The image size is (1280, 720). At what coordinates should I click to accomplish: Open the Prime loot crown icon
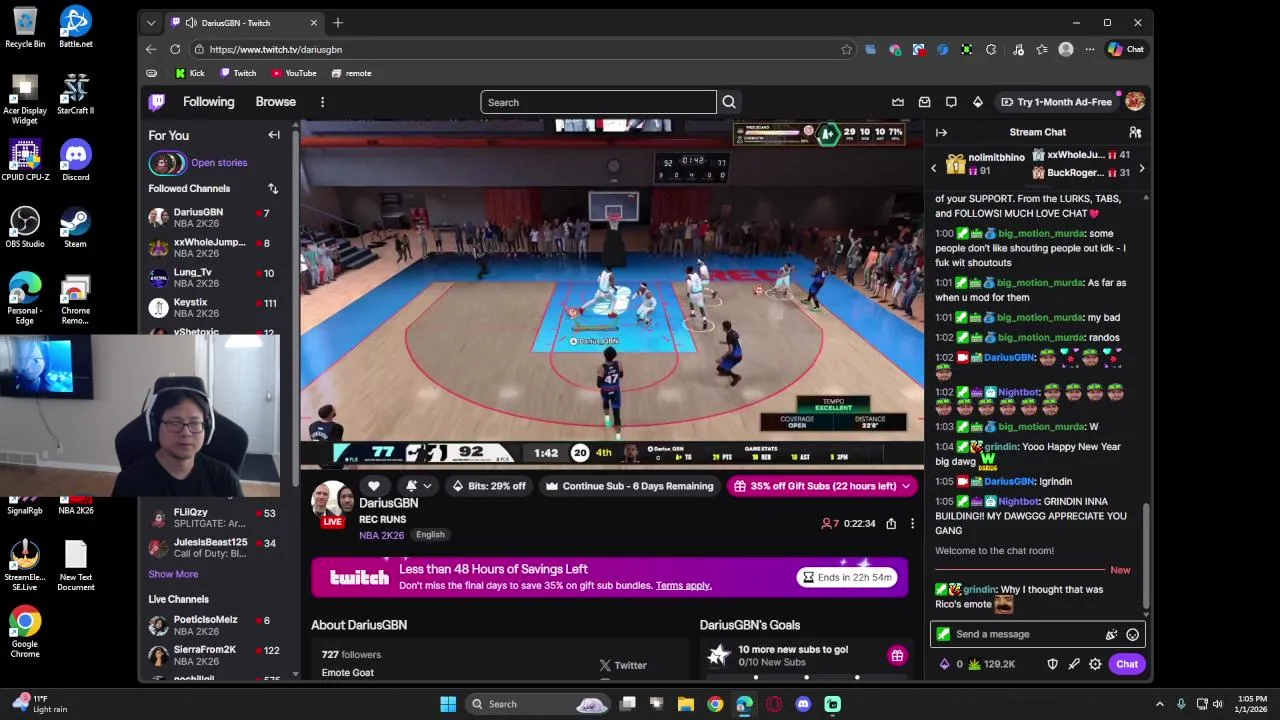(x=898, y=102)
